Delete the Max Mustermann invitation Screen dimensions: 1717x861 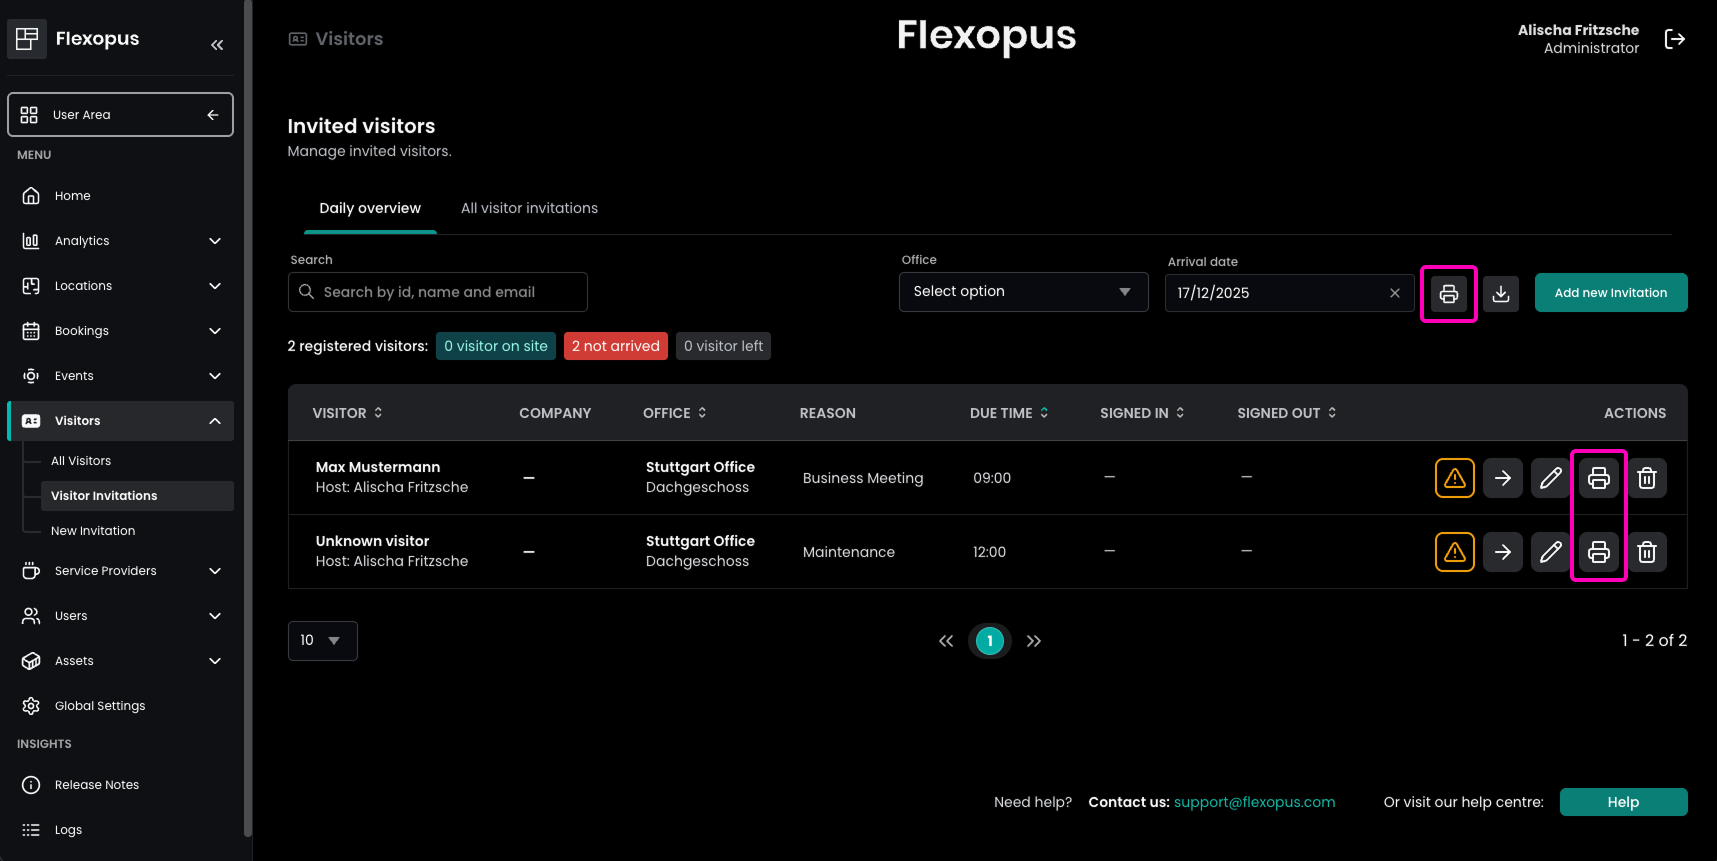click(1646, 478)
